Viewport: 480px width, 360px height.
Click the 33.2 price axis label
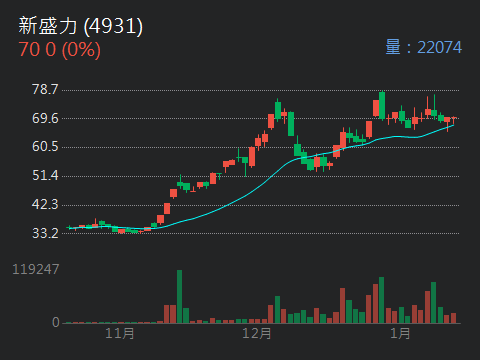[x=45, y=233]
